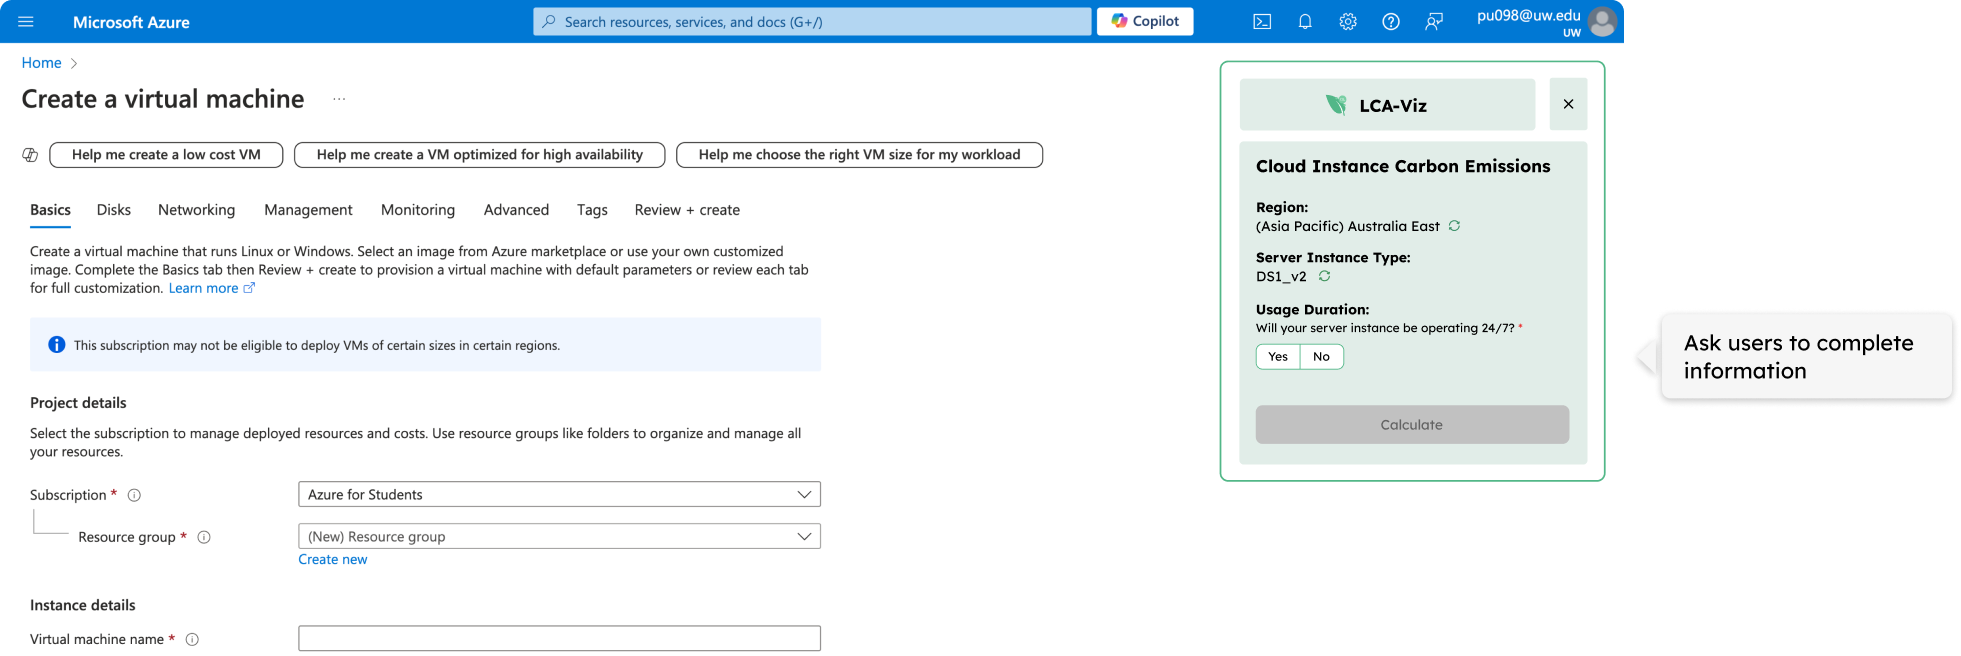Close the LCA-Viz panel
Screen dimensions: 1961x656
pyautogui.click(x=1568, y=104)
